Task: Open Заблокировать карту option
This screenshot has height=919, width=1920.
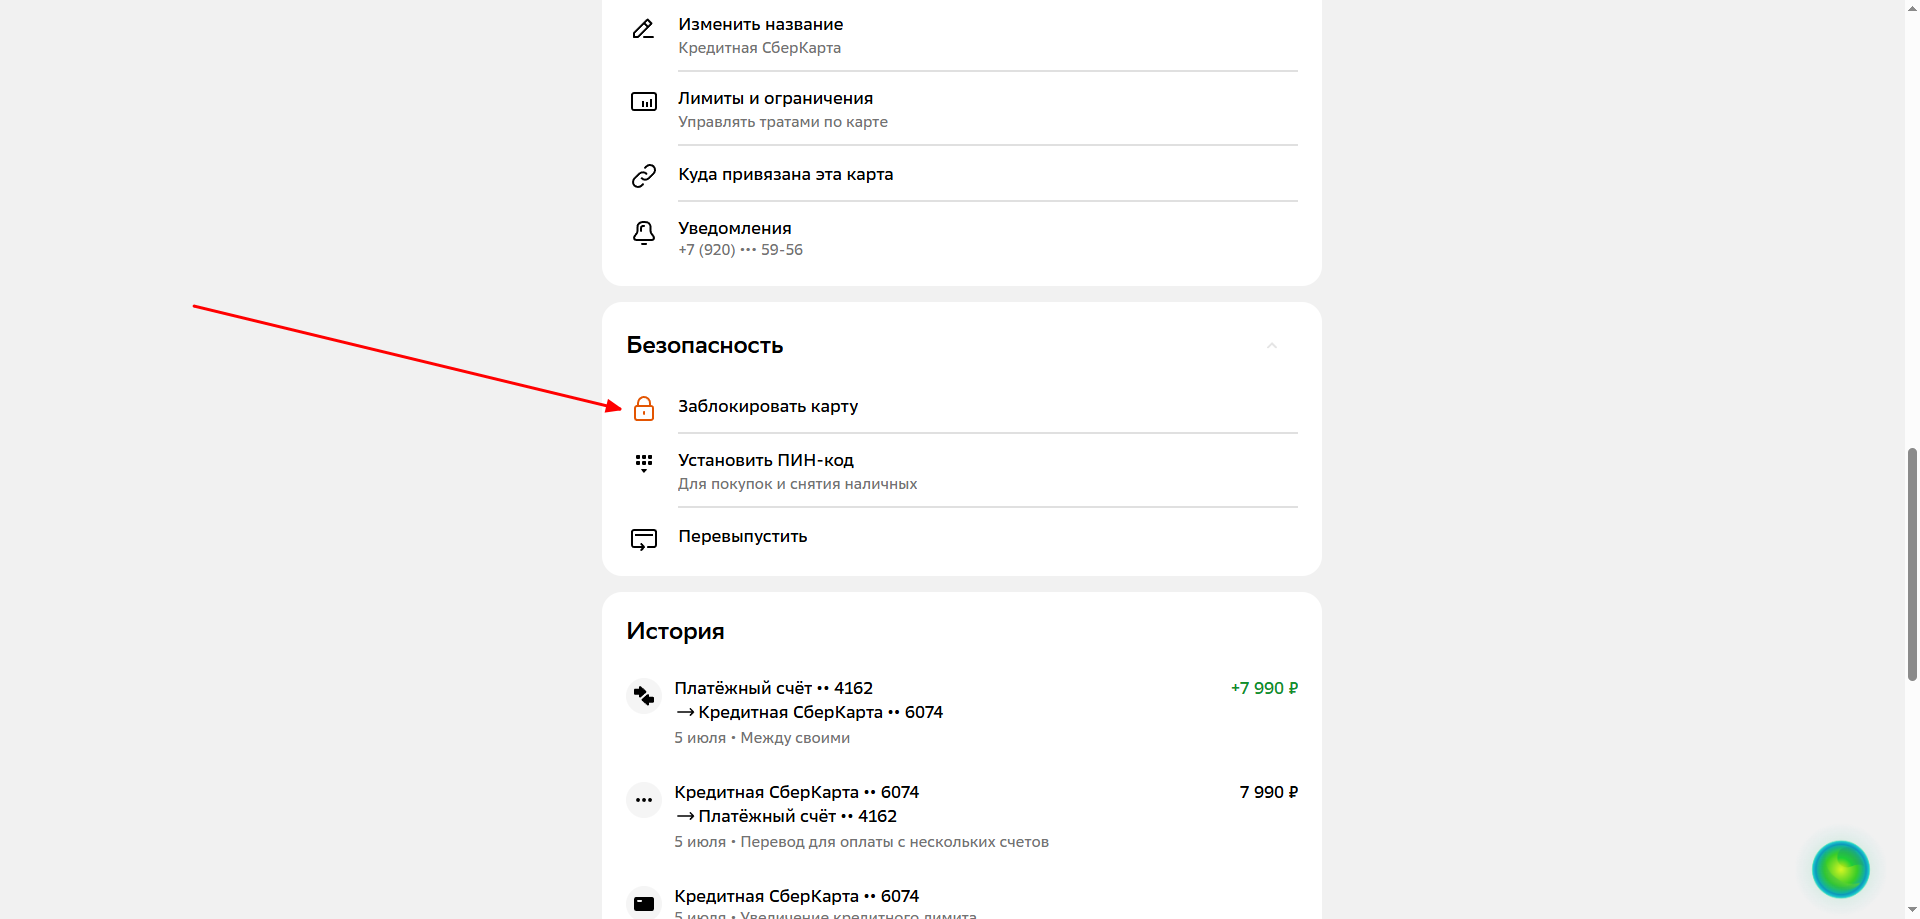Action: [768, 406]
